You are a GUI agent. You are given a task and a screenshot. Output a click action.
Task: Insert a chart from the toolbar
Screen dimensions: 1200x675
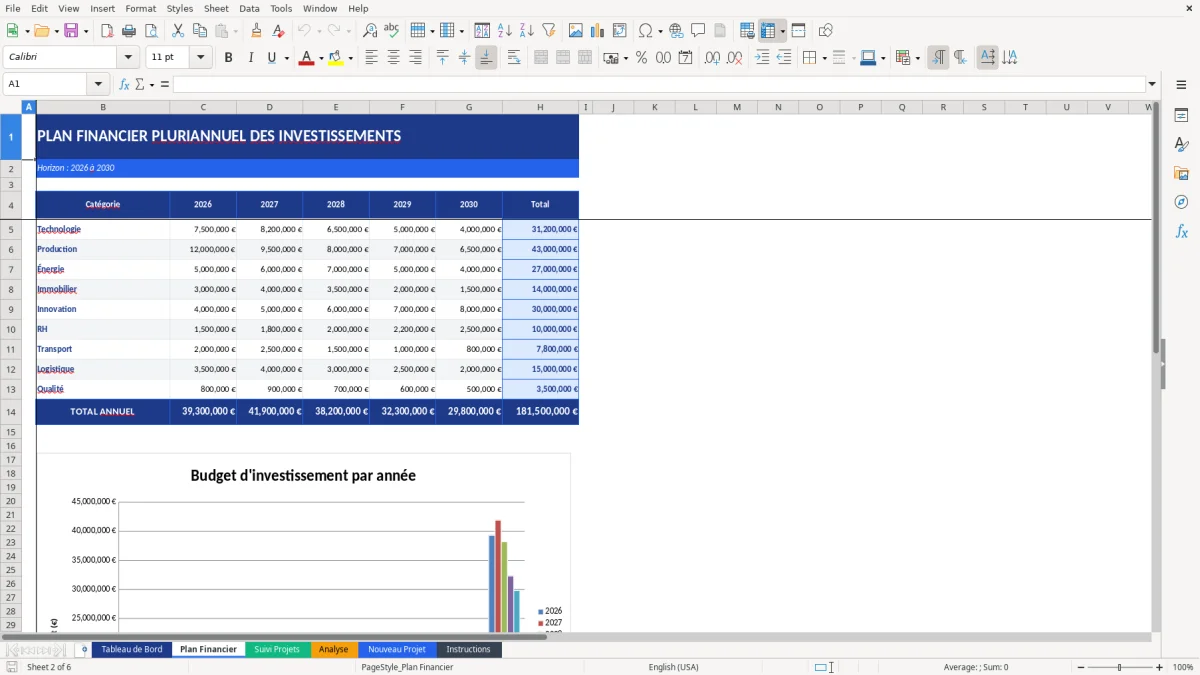596,30
